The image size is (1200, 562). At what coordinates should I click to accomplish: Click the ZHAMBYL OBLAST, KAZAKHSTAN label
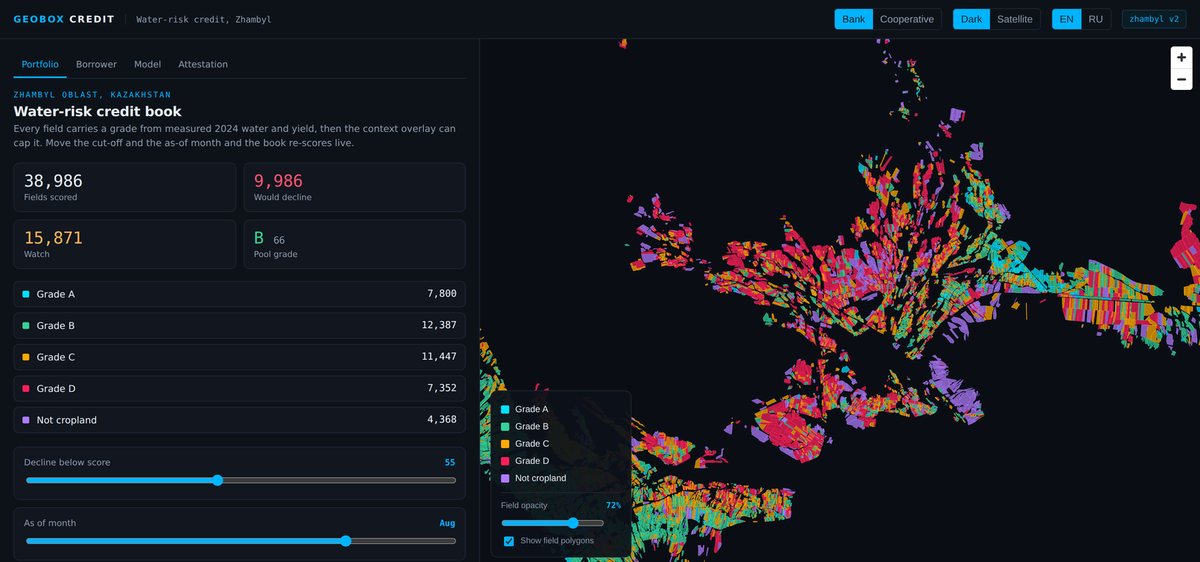(x=92, y=94)
